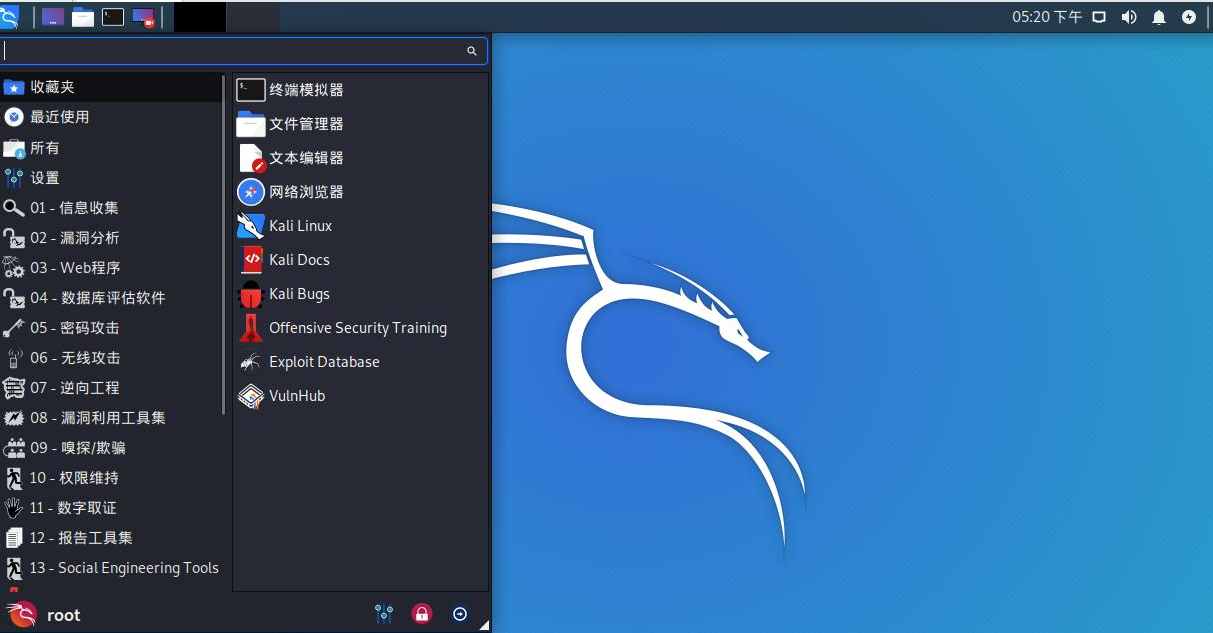This screenshot has width=1213, height=633.
Task: Launch 文本编辑器 text editor
Action: tap(360, 158)
